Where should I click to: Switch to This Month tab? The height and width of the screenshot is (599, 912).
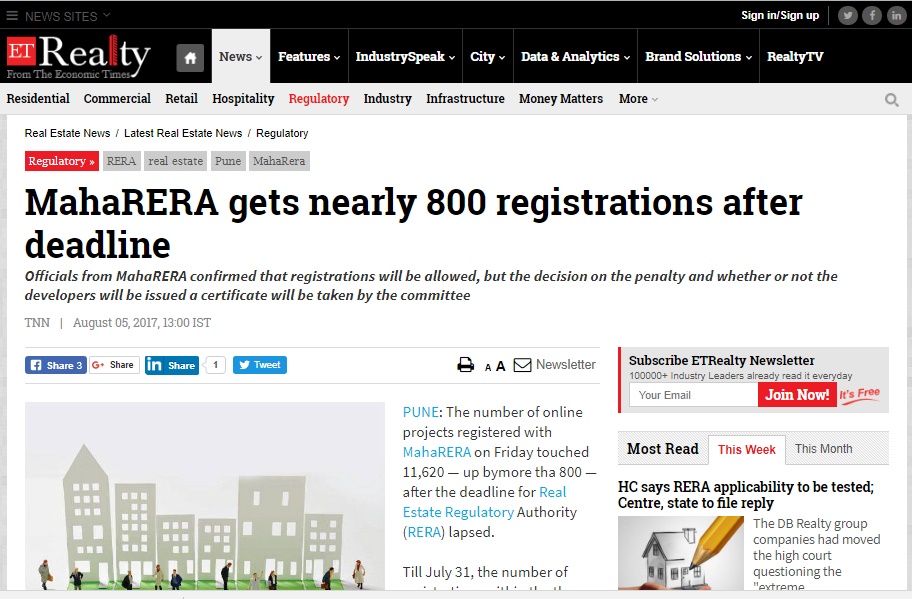click(824, 449)
